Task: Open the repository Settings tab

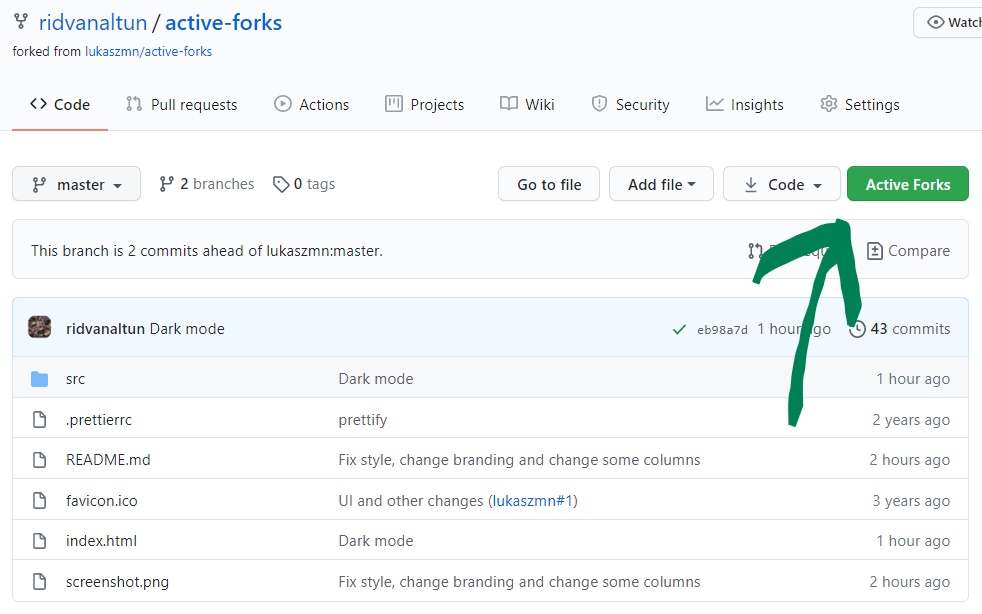Action: tap(860, 105)
